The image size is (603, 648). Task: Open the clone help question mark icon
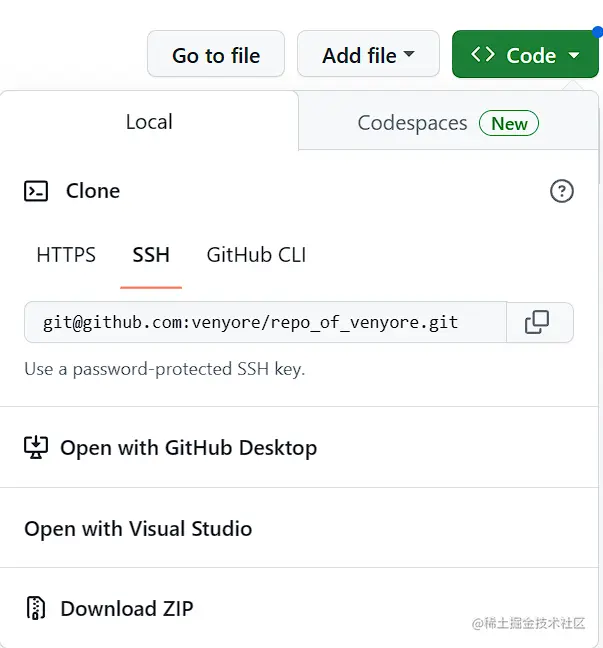click(x=562, y=191)
